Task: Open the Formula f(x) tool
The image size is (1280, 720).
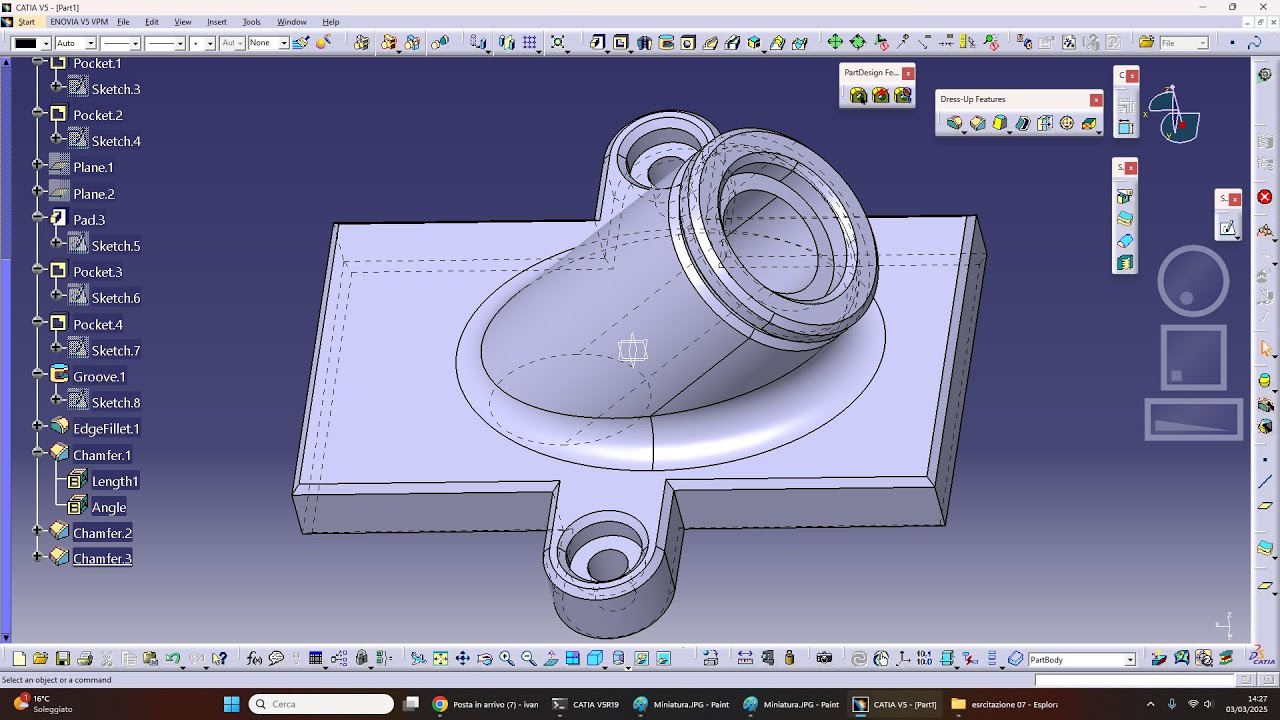Action: coord(254,658)
